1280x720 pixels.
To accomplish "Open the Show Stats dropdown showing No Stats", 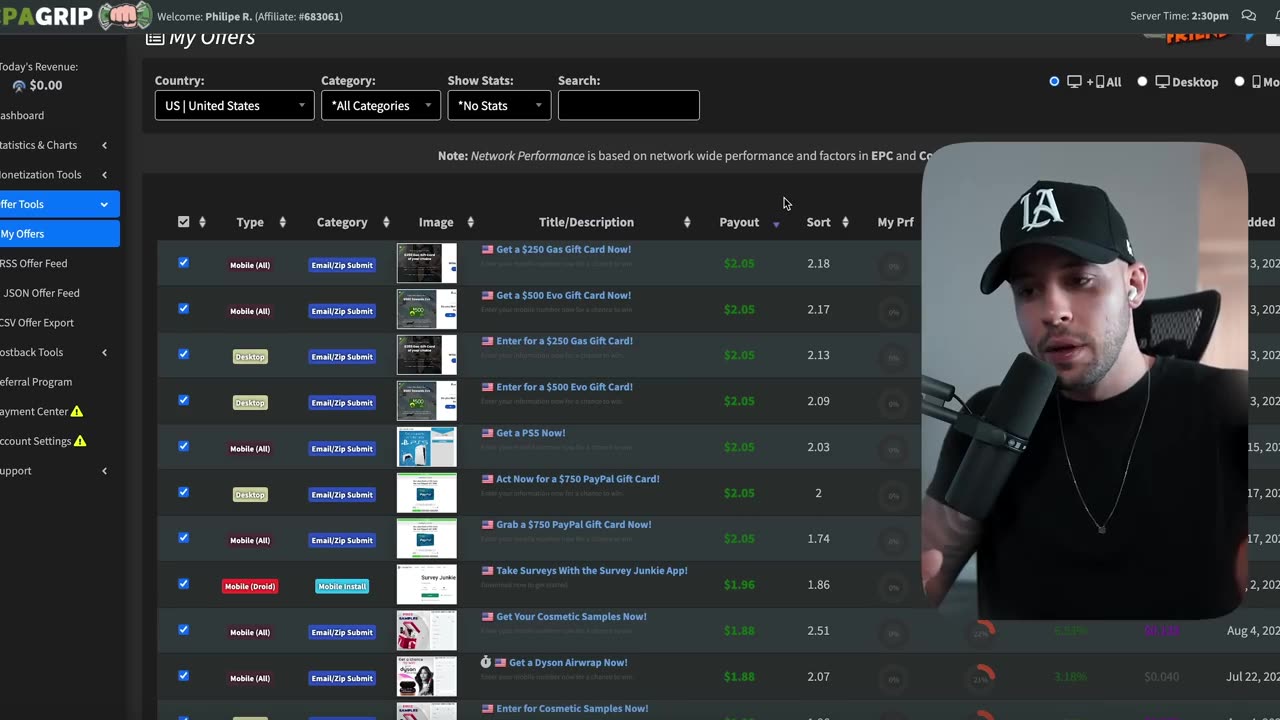I will pyautogui.click(x=499, y=105).
